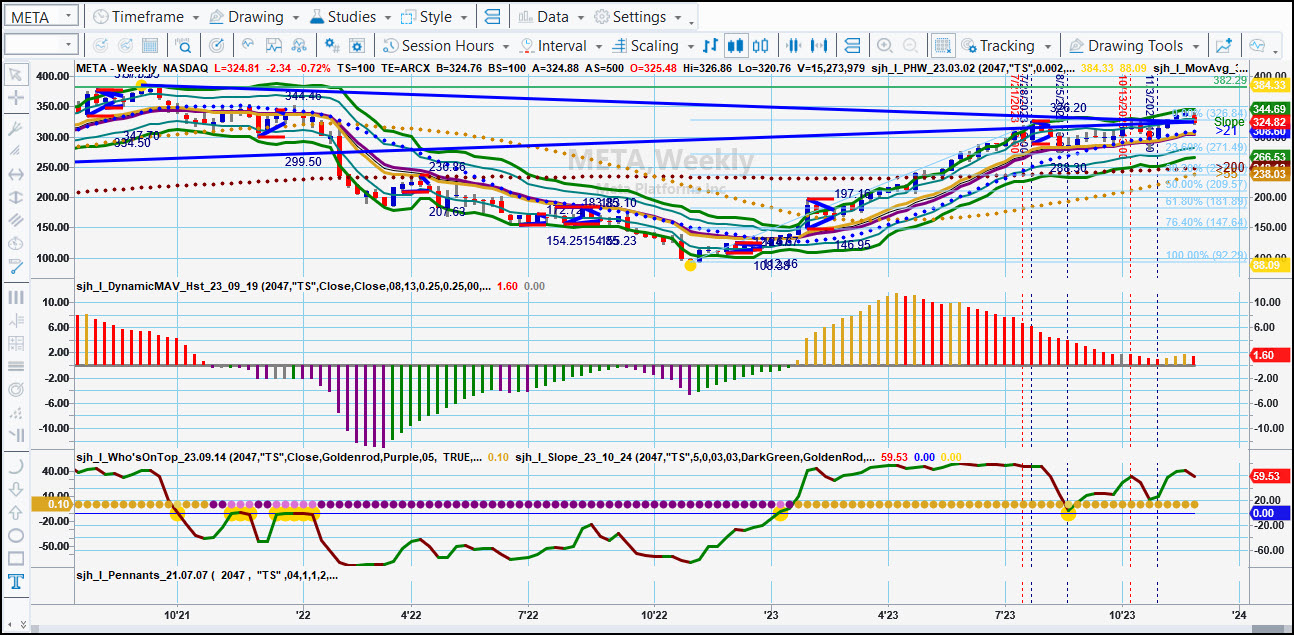Click the boxed chart line icon in the second toolbar

pyautogui.click(x=273, y=46)
